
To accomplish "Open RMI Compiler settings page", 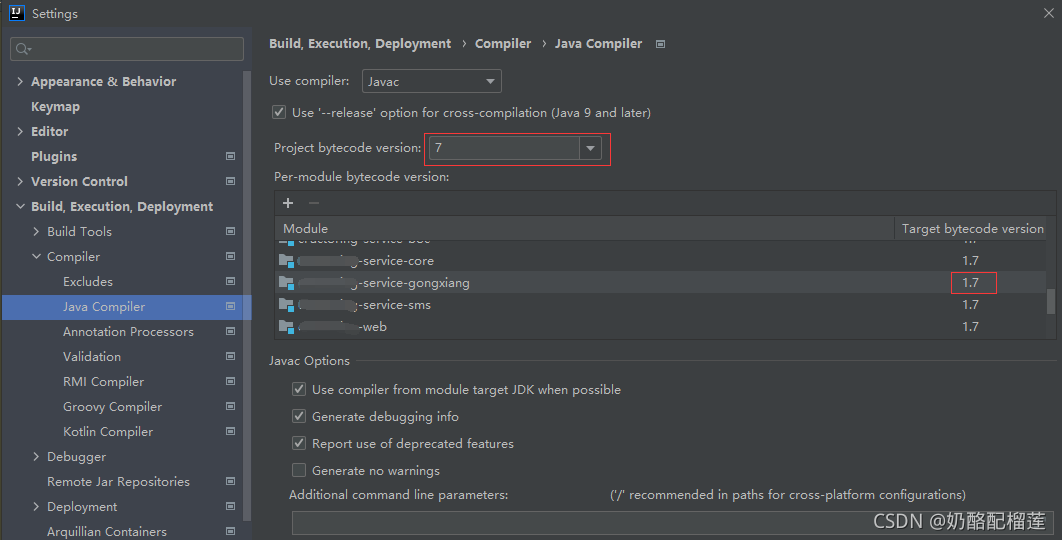I will pos(104,381).
